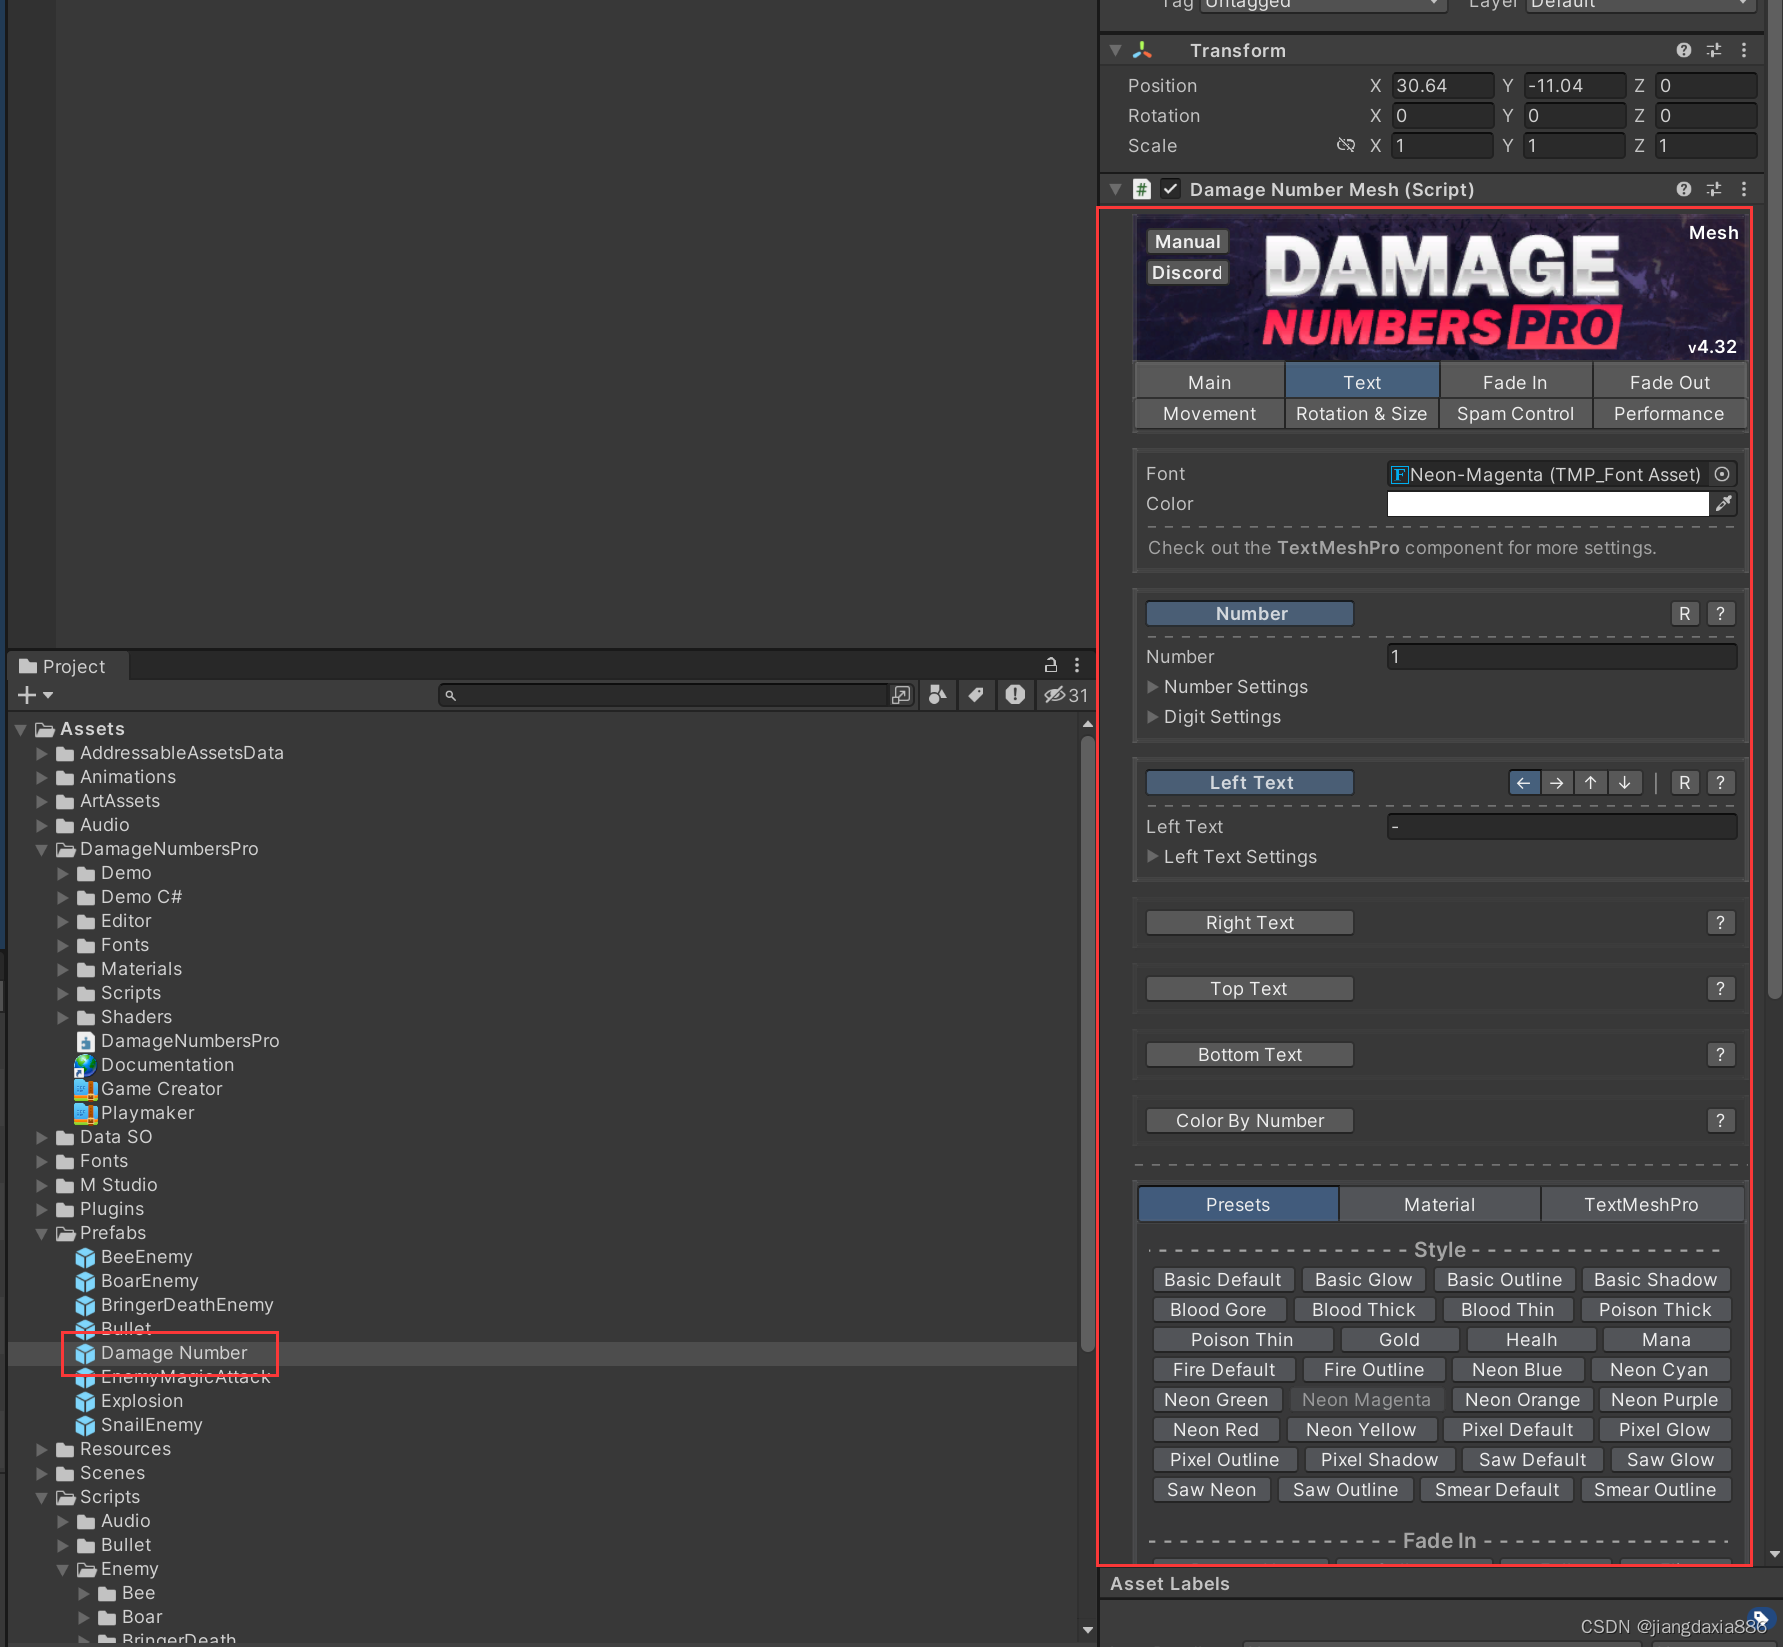Enable the Color By Number feature
The width and height of the screenshot is (1783, 1647).
point(1250,1120)
